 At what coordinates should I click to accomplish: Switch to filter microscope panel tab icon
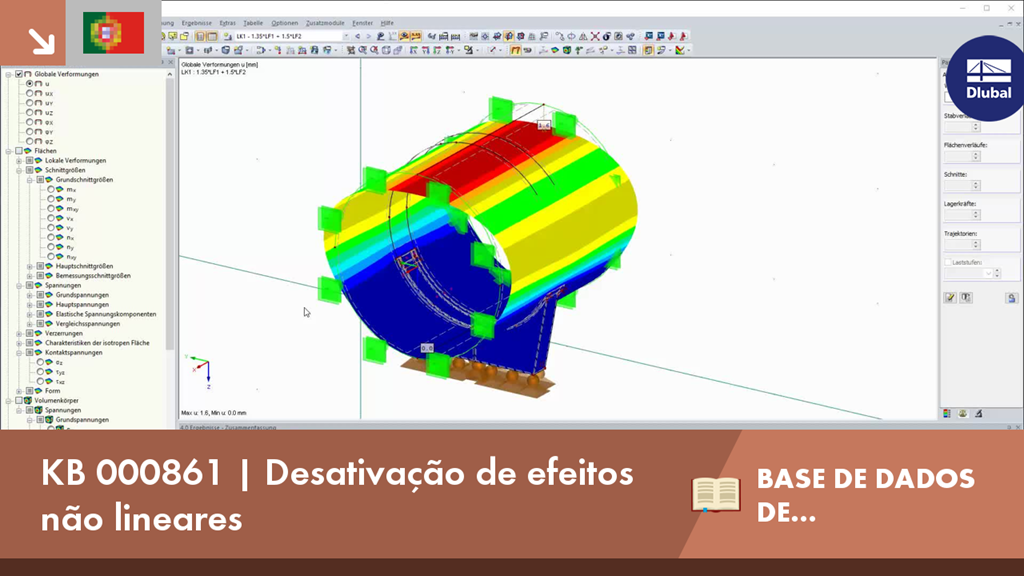978,413
